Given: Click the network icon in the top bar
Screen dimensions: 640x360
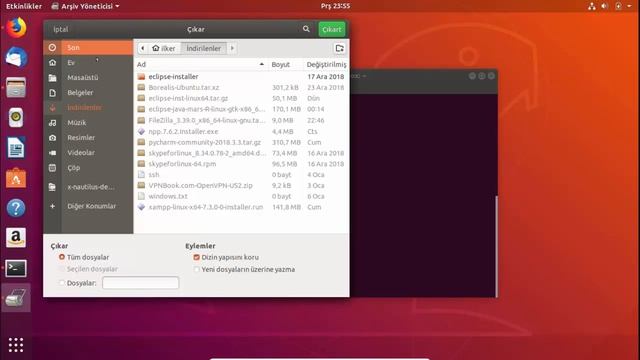Looking at the screenshot, I should 591,6.
